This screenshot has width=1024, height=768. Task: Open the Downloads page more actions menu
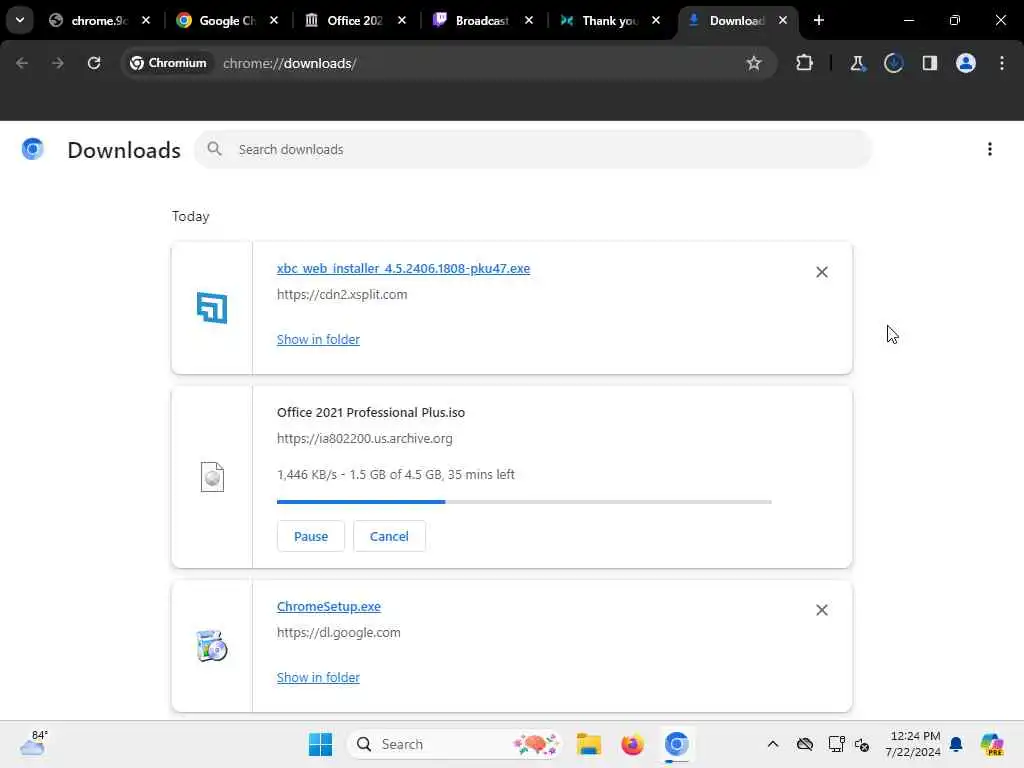point(989,150)
